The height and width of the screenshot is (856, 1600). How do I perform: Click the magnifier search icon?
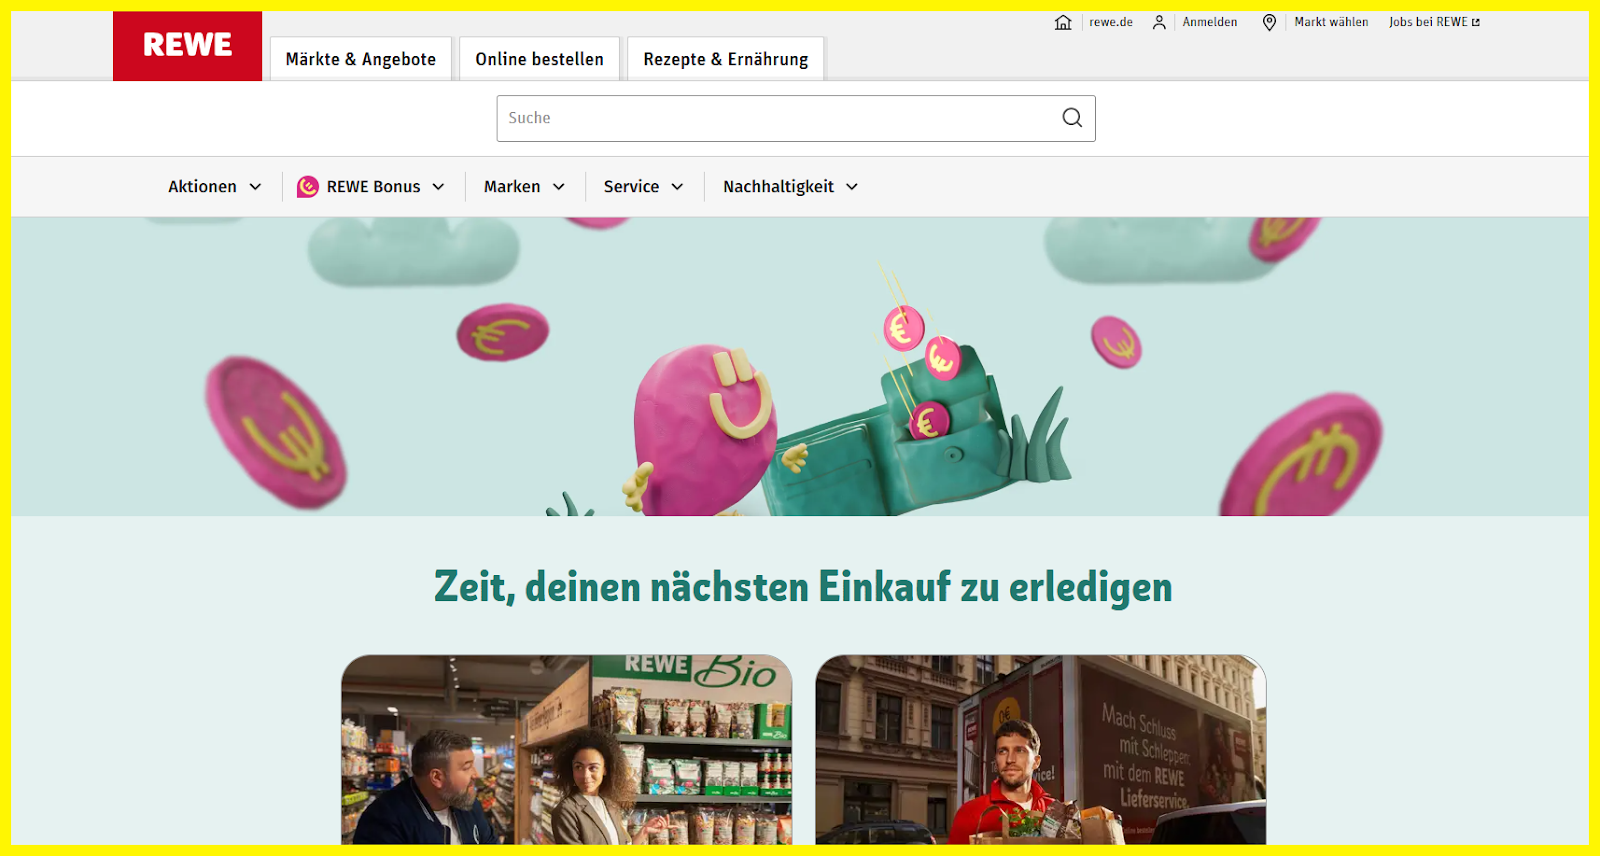click(1072, 118)
